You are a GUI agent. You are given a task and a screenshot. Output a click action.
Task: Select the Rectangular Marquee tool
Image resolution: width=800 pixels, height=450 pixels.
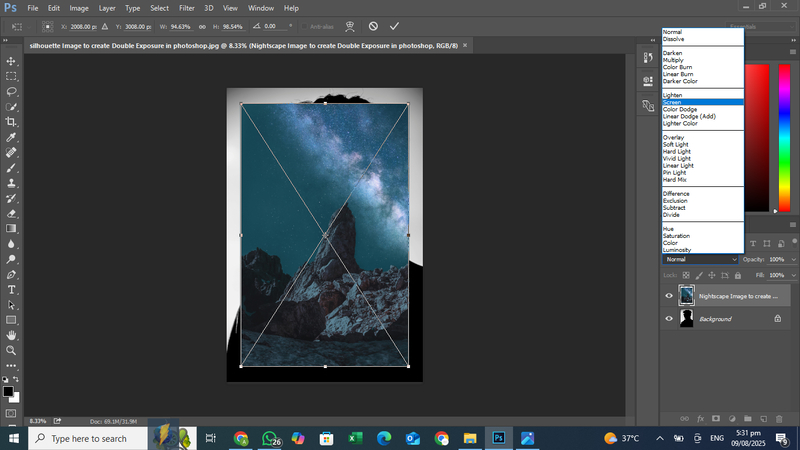[x=11, y=77]
